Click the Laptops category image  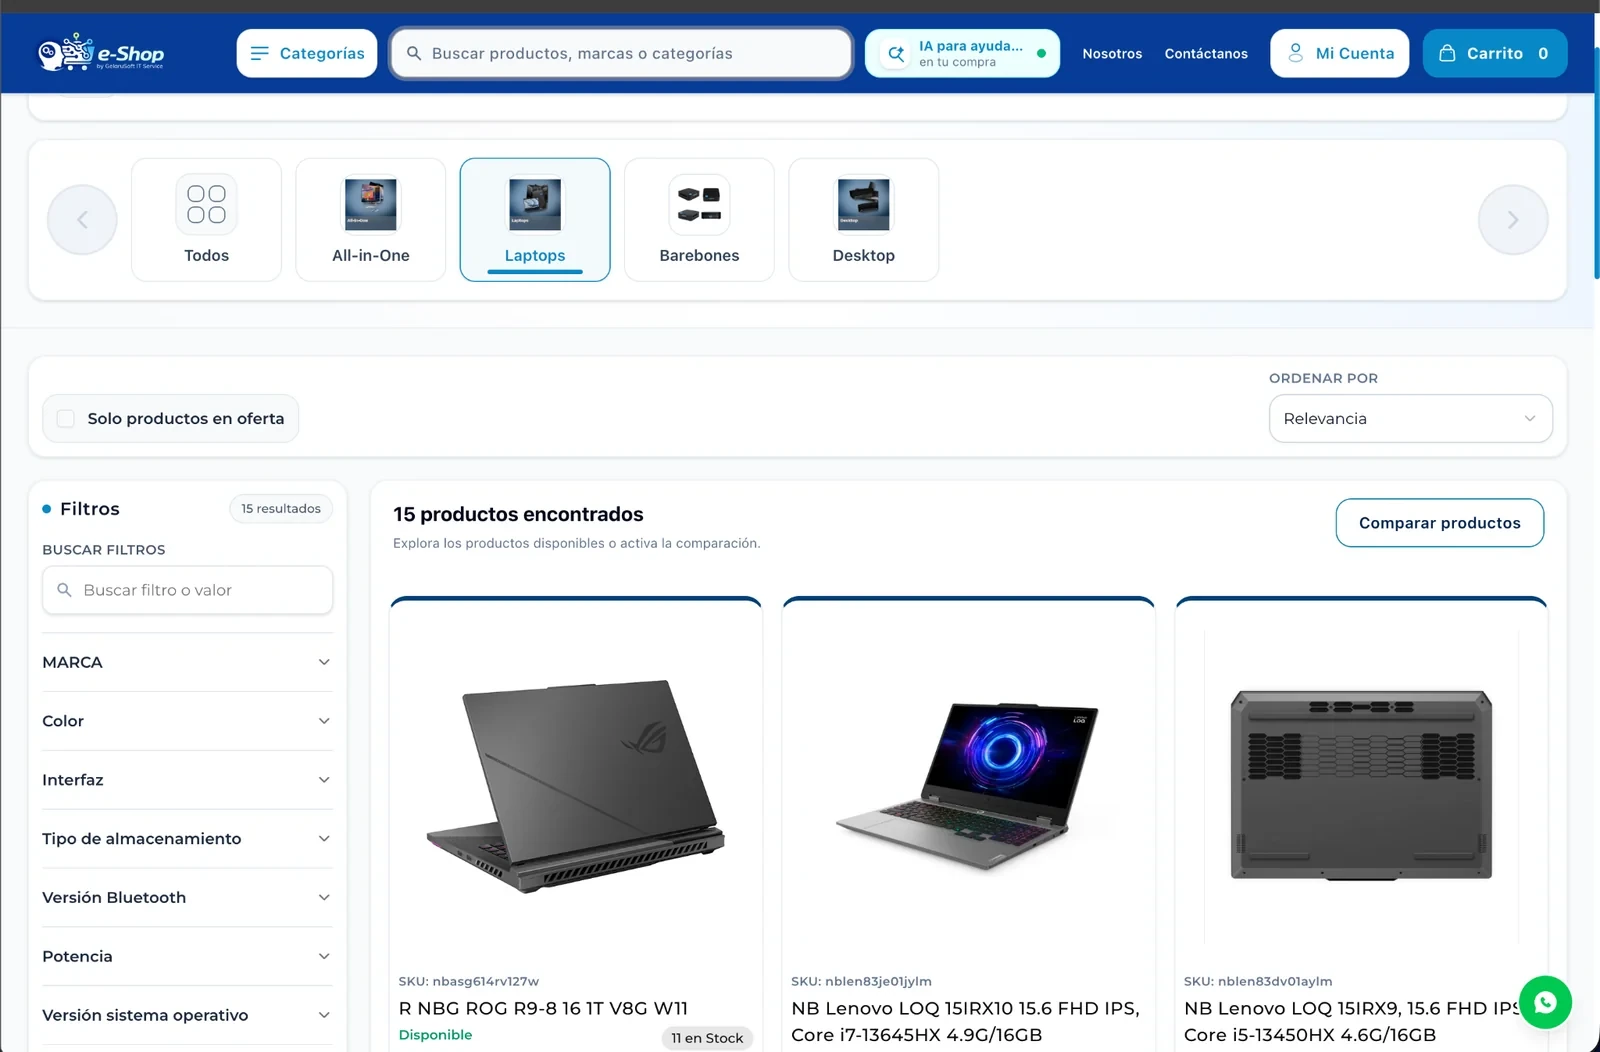pos(535,204)
